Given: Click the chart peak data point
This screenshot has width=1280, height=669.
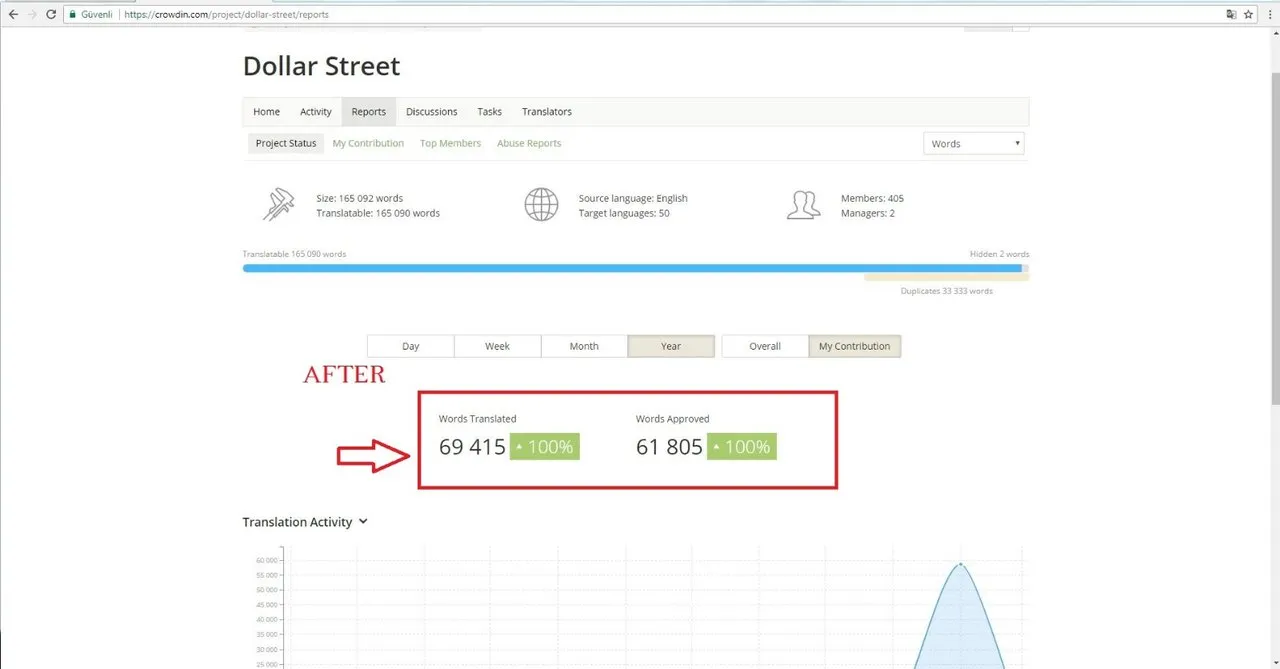Looking at the screenshot, I should [x=961, y=565].
